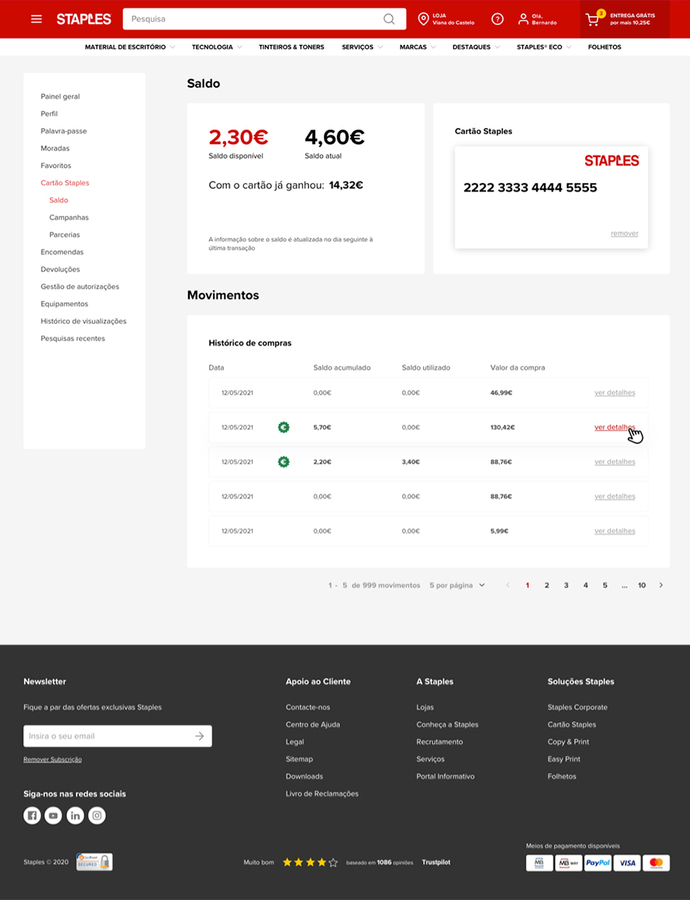Expand the Material de Escritório menu

pos(129,47)
